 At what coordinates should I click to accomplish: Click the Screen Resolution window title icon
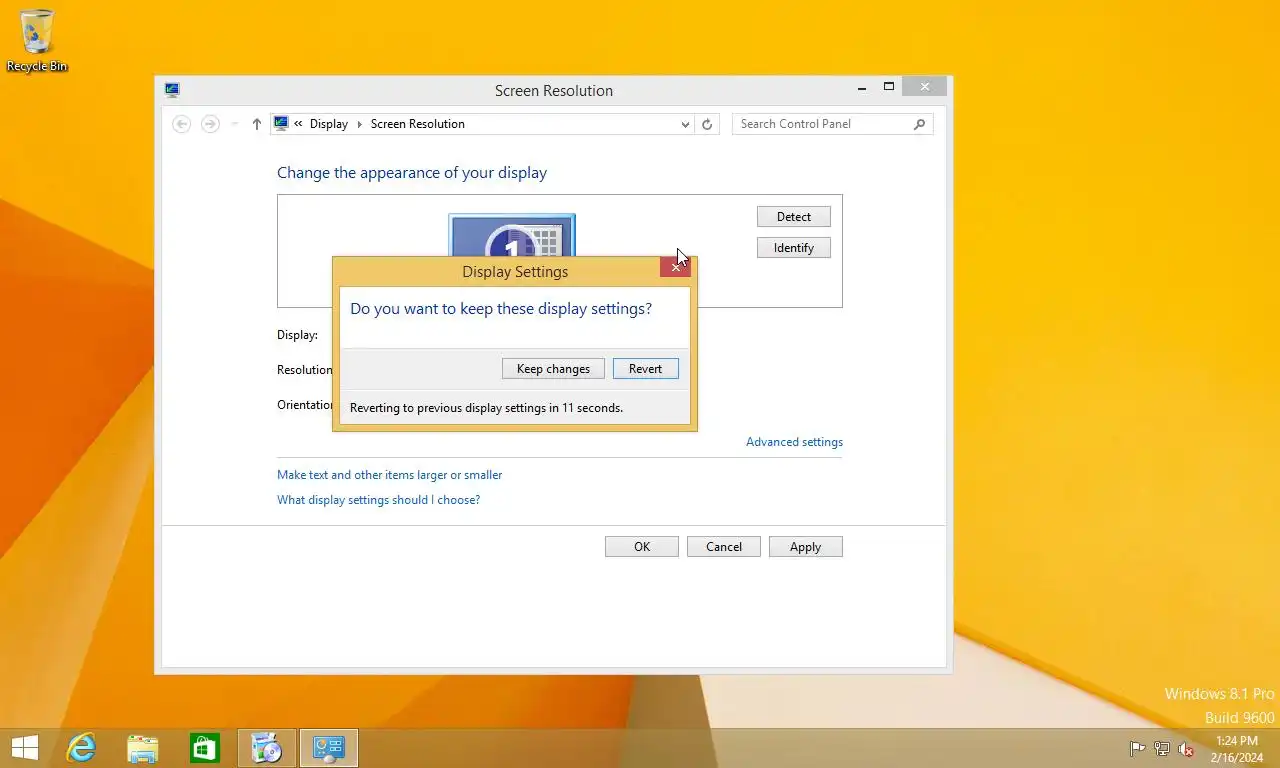click(x=172, y=90)
